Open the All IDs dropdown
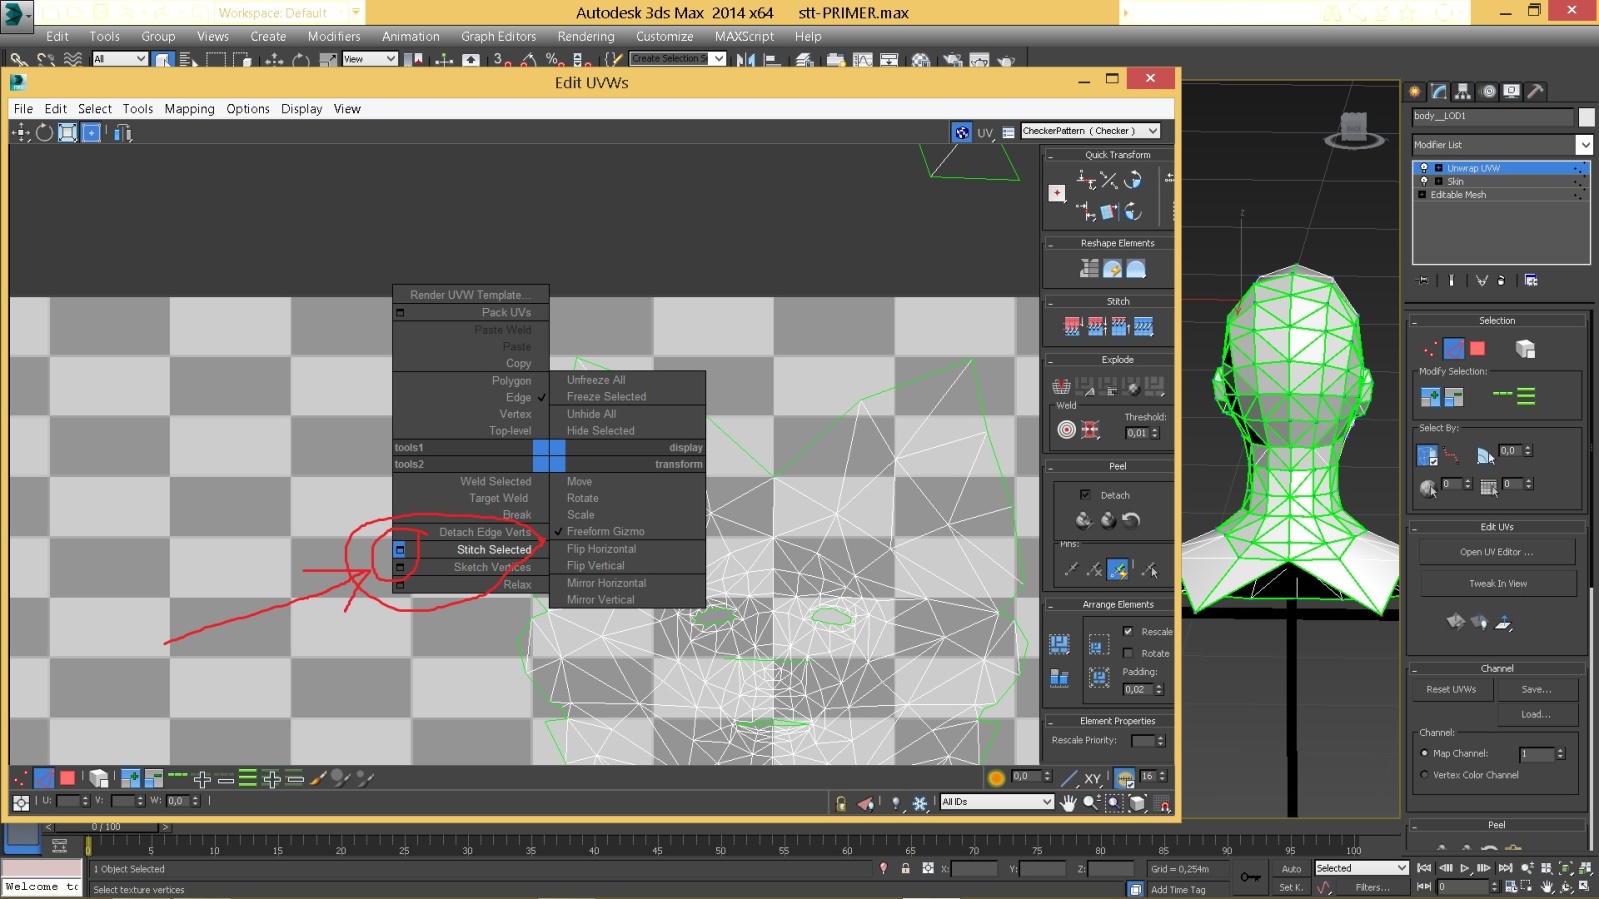 tap(997, 802)
